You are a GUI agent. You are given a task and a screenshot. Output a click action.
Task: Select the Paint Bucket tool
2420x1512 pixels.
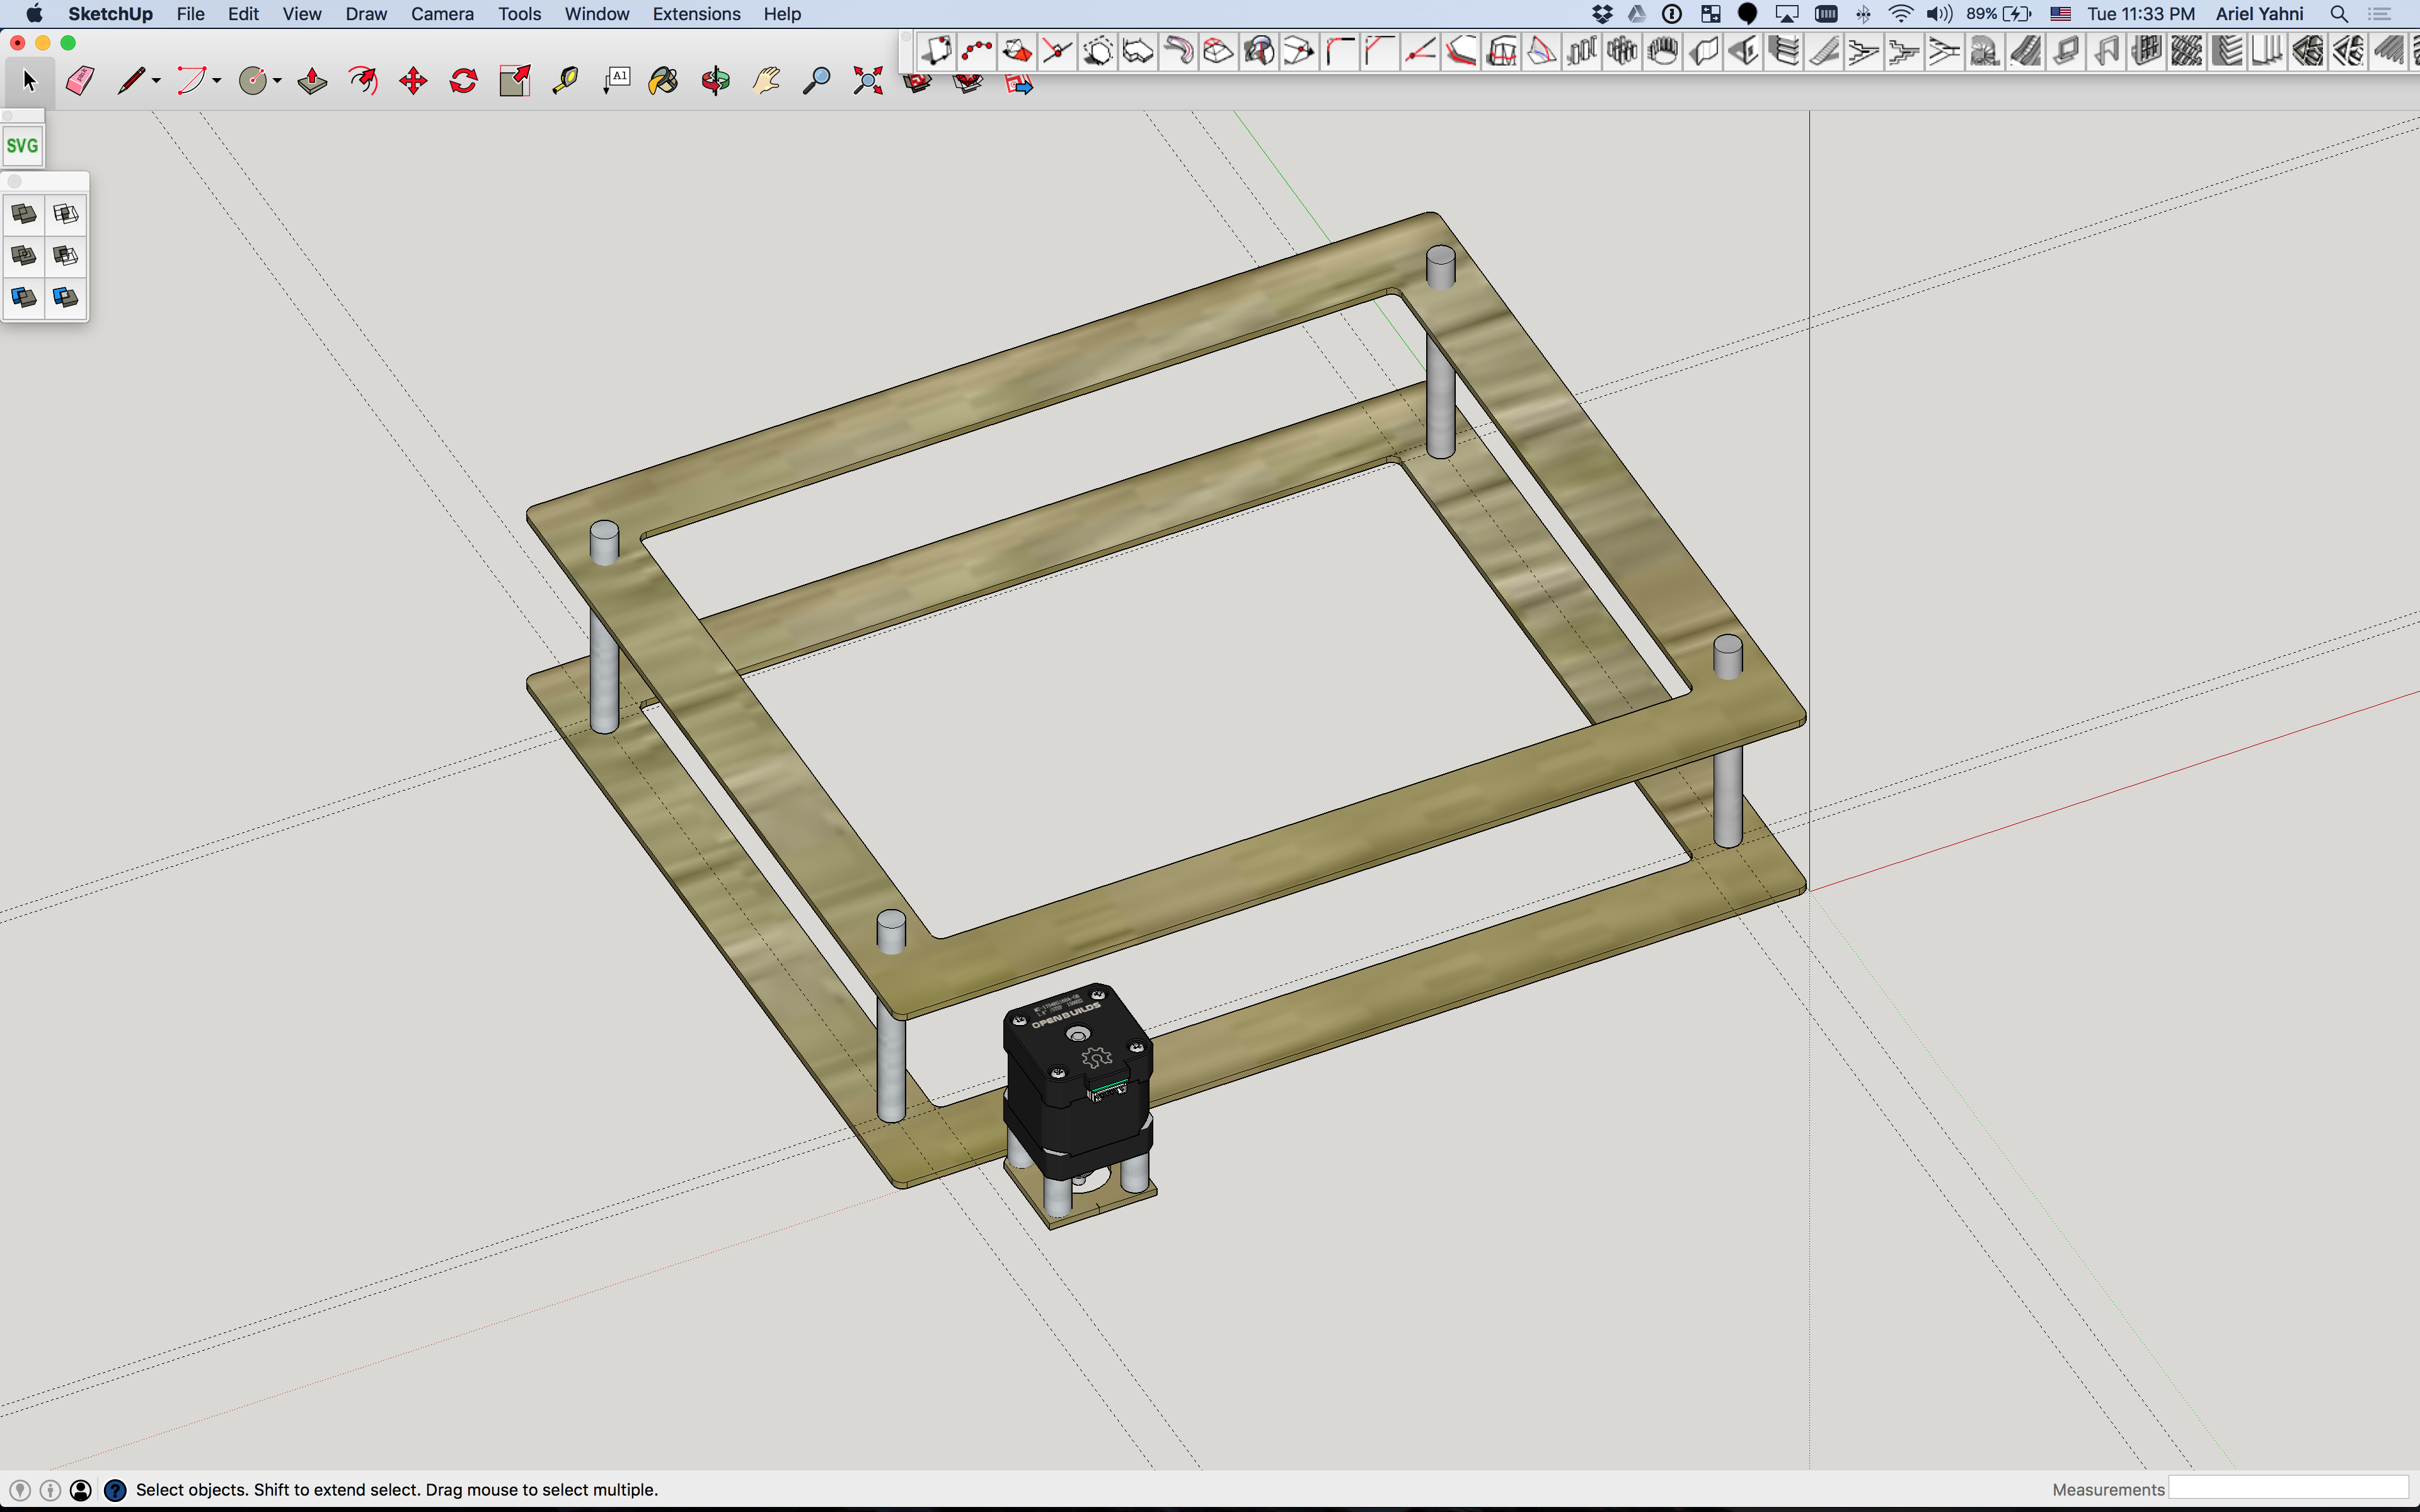click(663, 81)
